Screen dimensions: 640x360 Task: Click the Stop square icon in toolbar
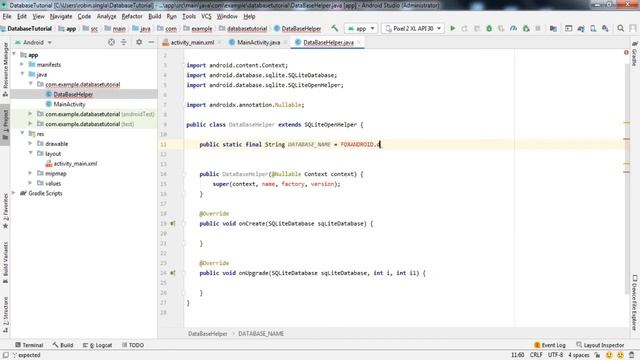tap(538, 29)
